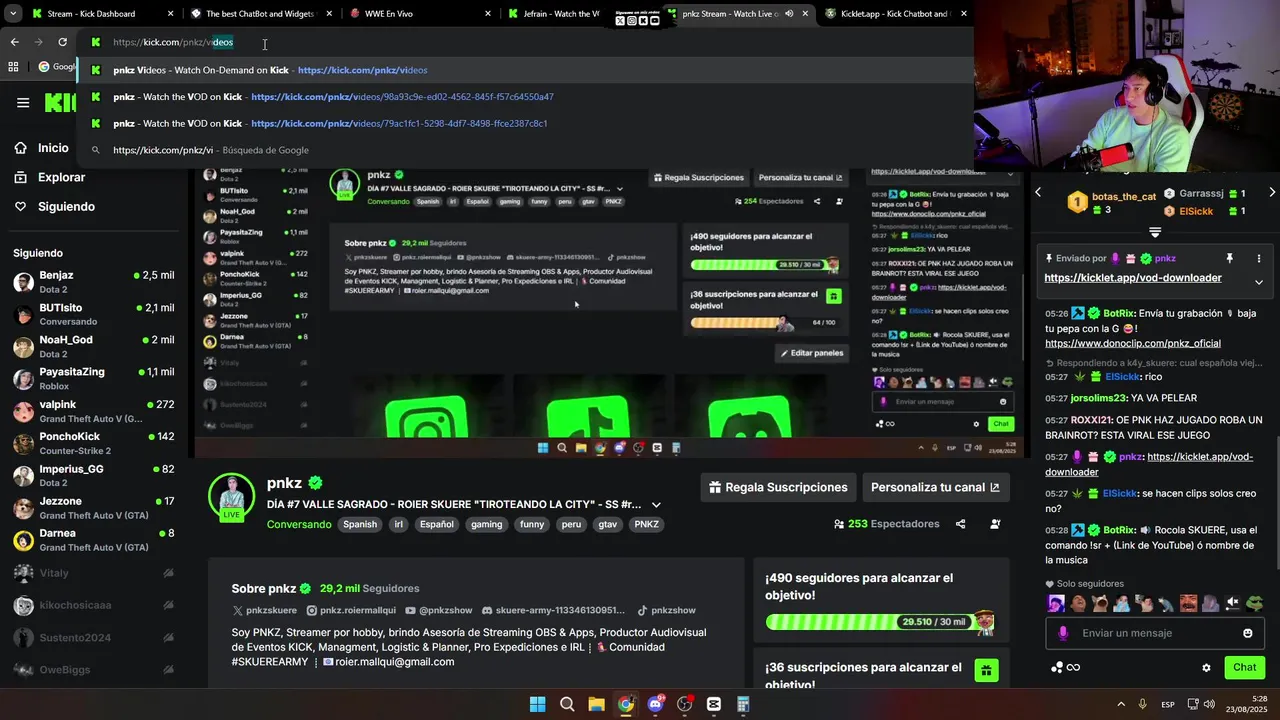
Task: Open the skuere-army Discord link
Action: (x=553, y=610)
